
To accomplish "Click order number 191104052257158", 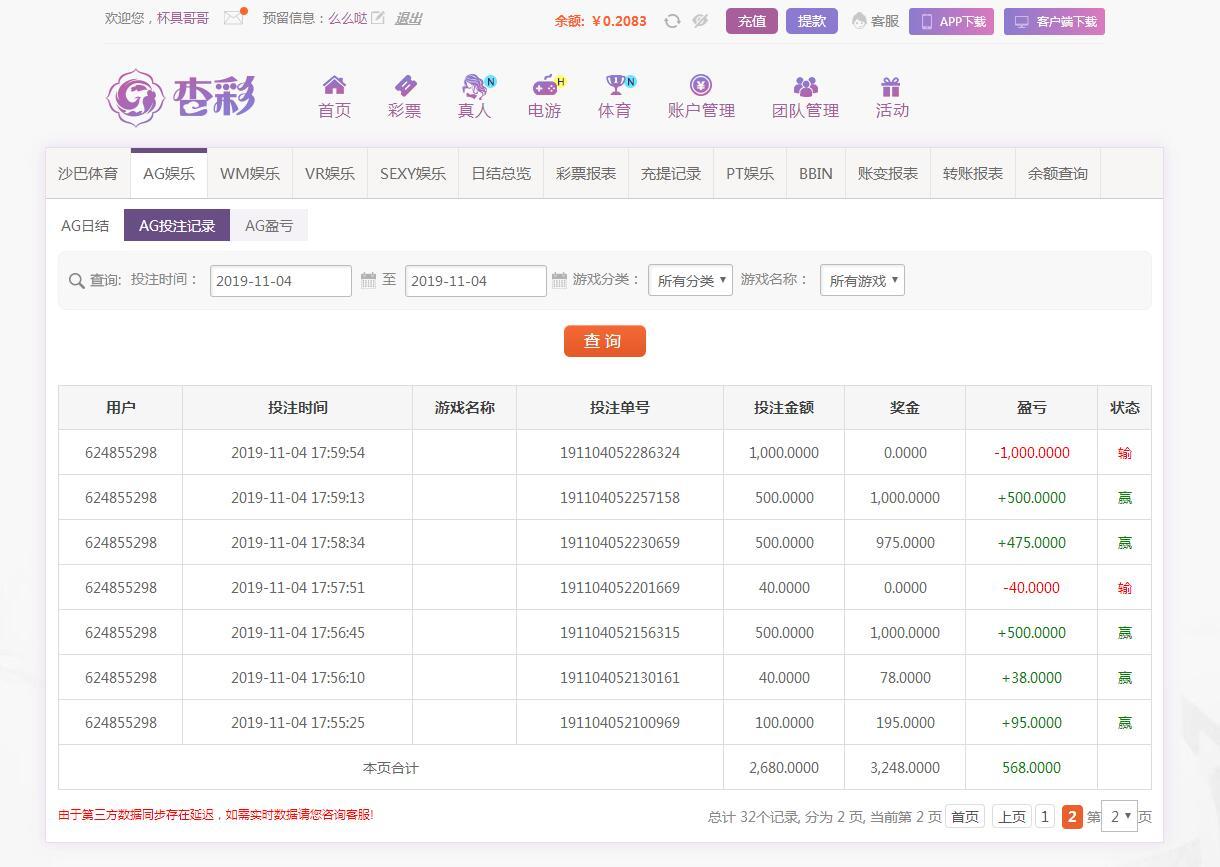I will click(620, 498).
